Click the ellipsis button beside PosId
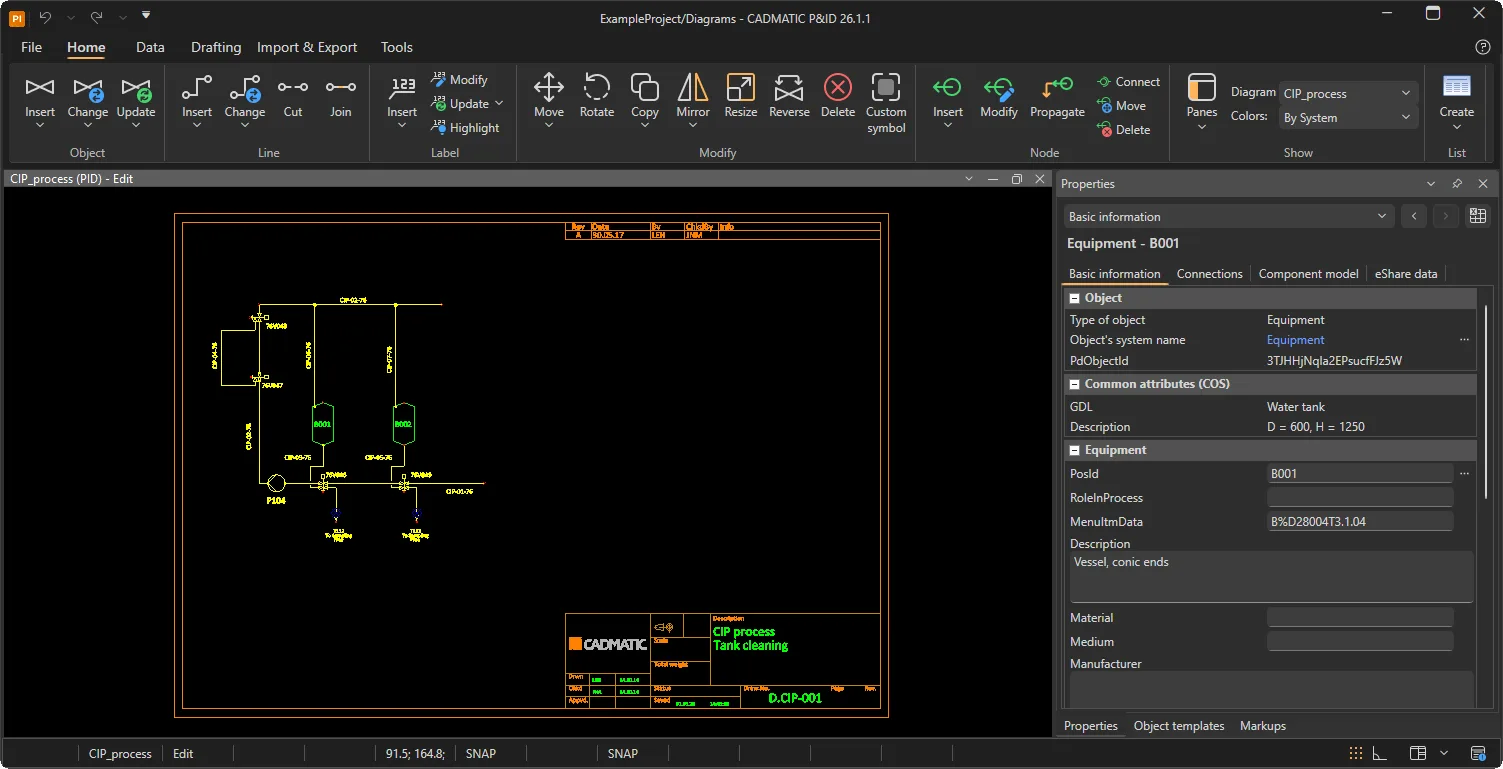 tap(1464, 473)
